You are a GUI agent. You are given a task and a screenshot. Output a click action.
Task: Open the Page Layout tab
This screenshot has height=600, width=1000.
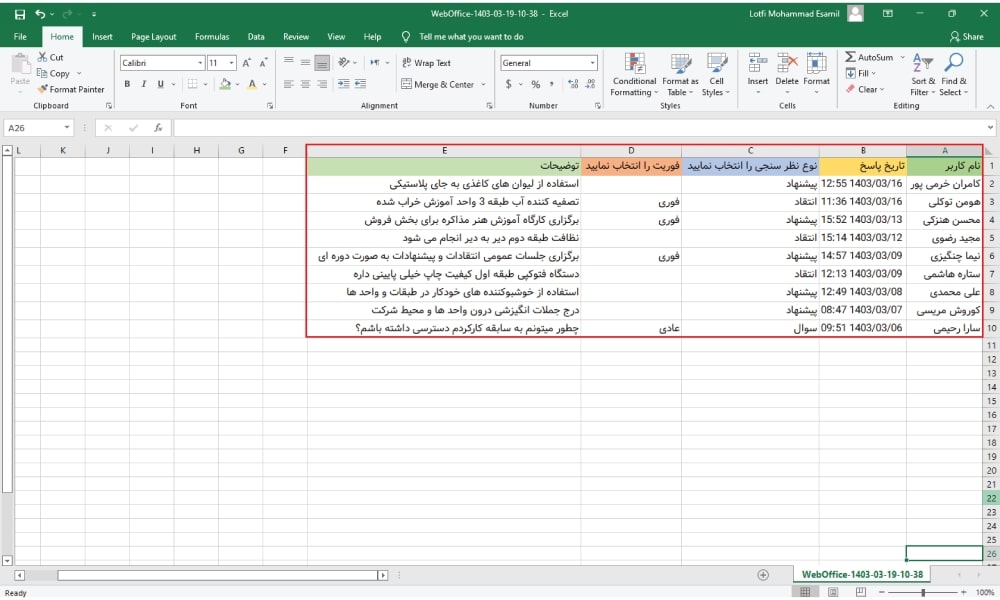pyautogui.click(x=153, y=36)
